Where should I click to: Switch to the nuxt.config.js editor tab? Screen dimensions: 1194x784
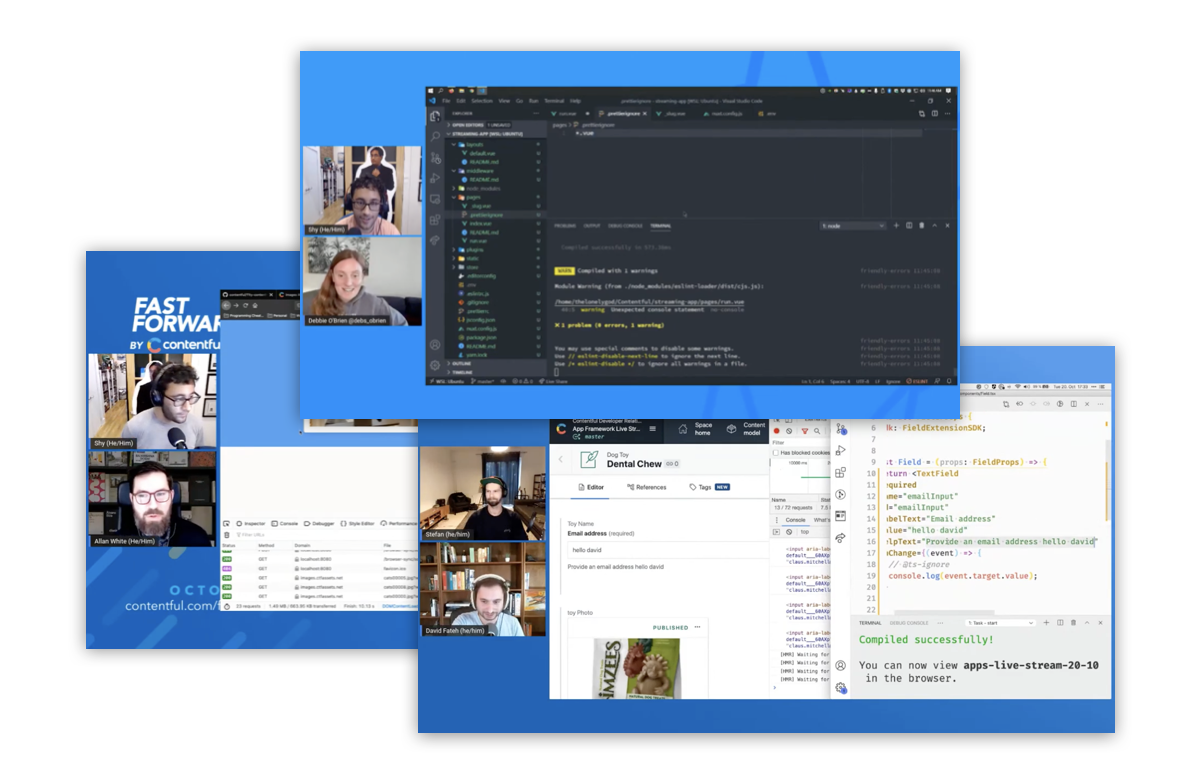click(723, 113)
